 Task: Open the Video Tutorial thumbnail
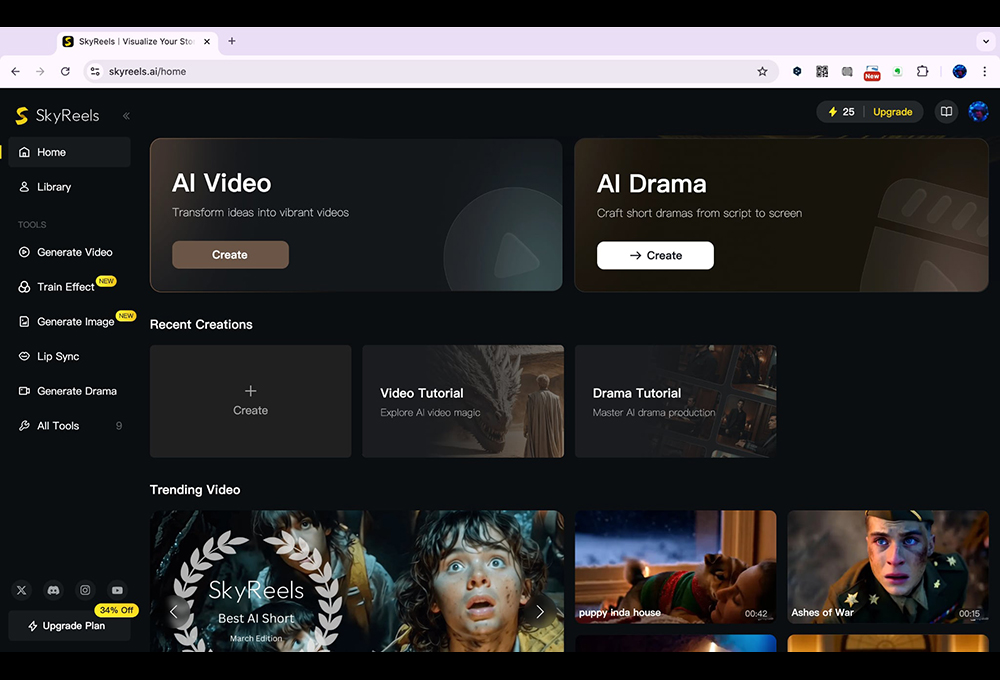coord(463,401)
